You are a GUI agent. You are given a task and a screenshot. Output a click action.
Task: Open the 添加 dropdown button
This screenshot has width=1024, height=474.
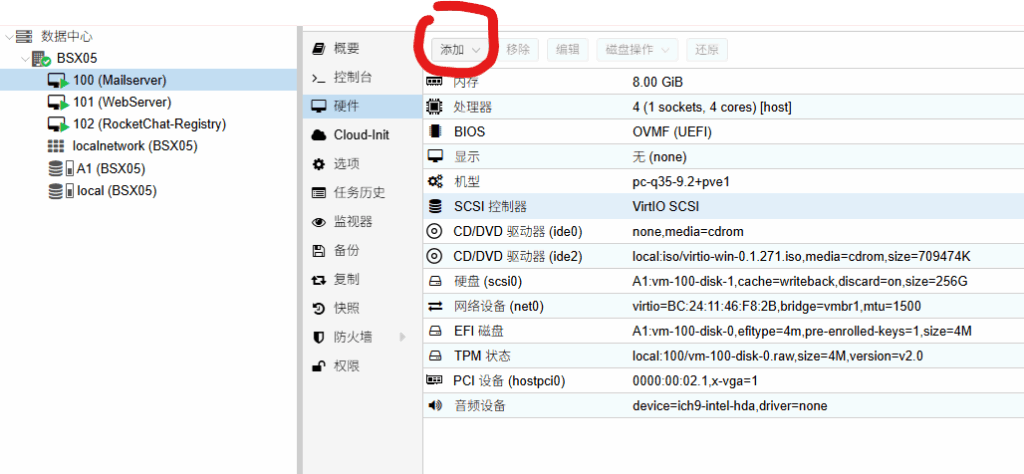[460, 50]
